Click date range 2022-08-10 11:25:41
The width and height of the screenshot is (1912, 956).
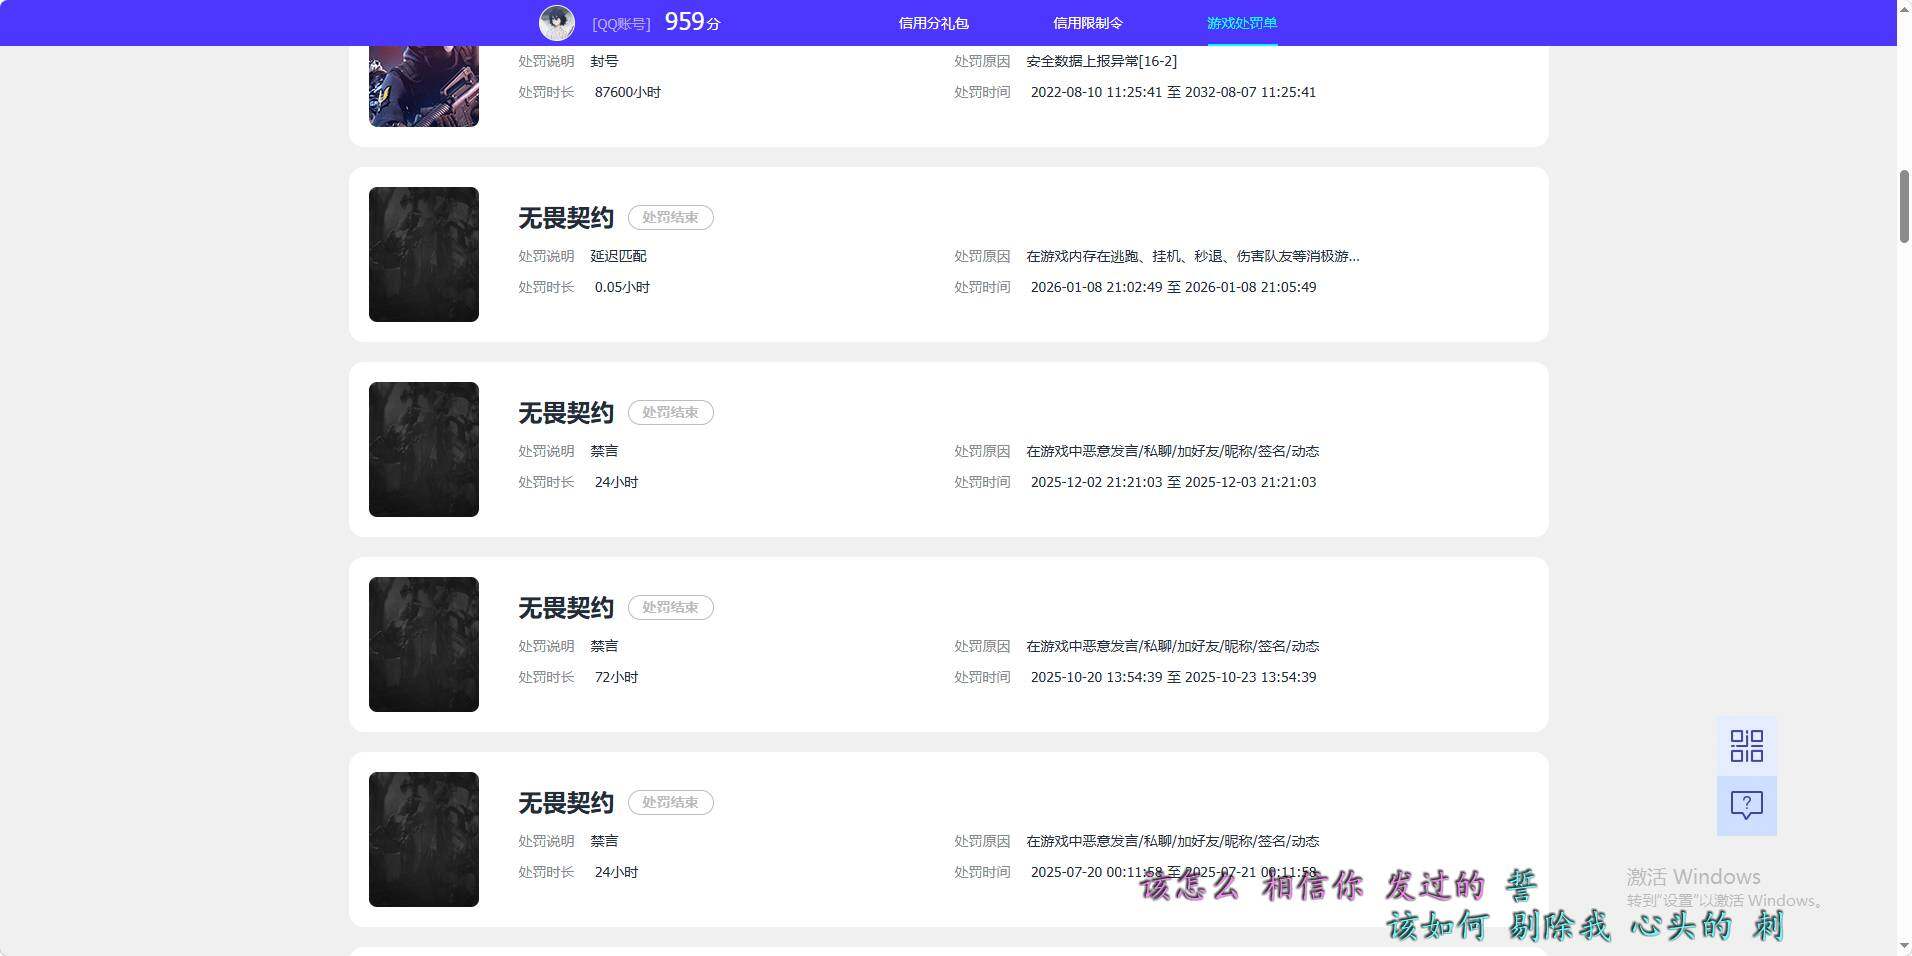point(1173,92)
